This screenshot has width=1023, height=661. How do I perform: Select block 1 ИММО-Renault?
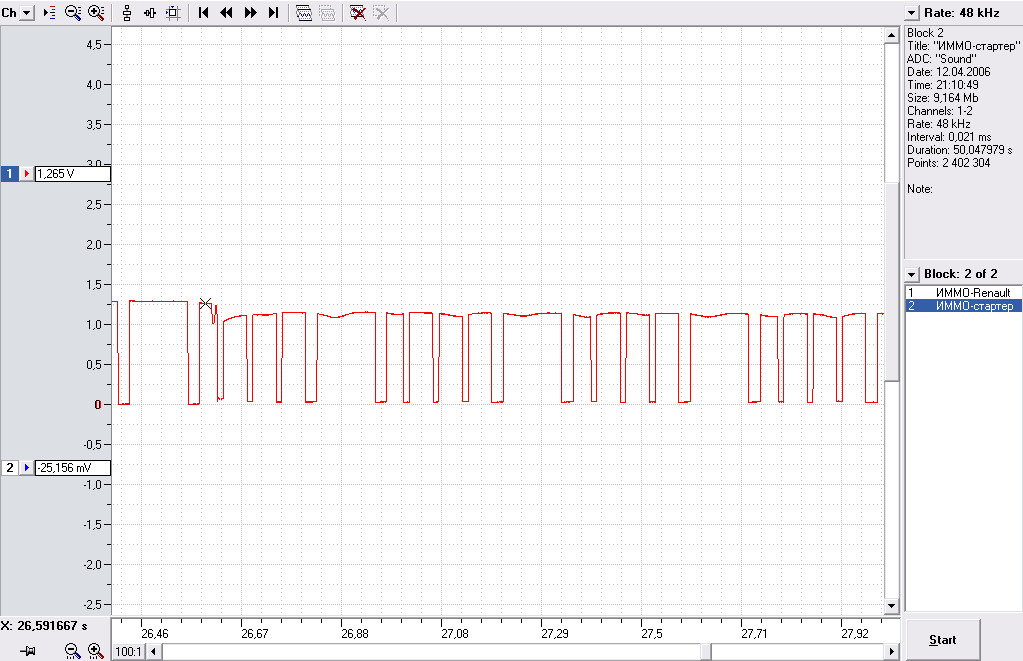(x=963, y=293)
